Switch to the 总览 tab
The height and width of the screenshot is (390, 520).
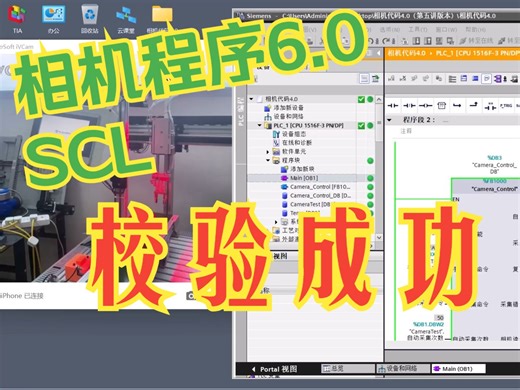pyautogui.click(x=348, y=368)
